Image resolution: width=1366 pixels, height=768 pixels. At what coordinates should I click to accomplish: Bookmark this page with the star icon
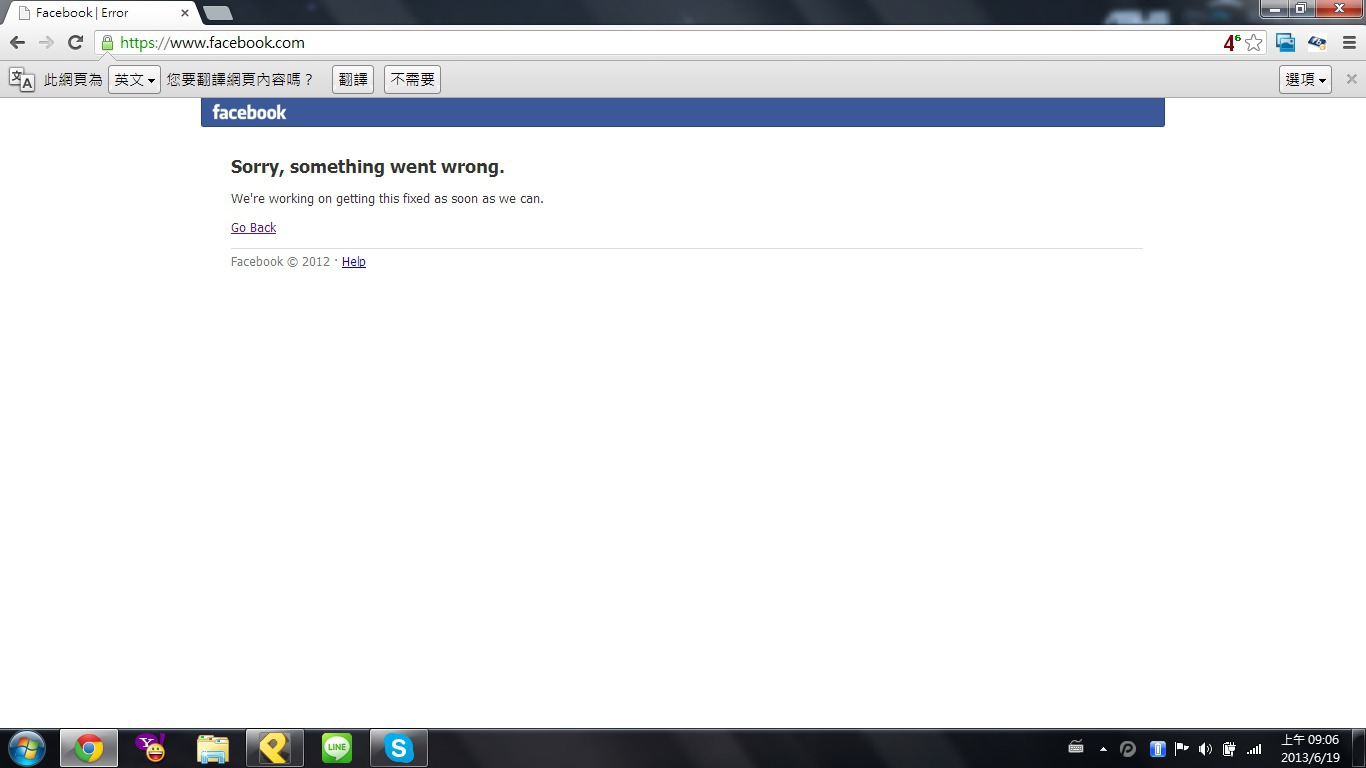coord(1254,43)
